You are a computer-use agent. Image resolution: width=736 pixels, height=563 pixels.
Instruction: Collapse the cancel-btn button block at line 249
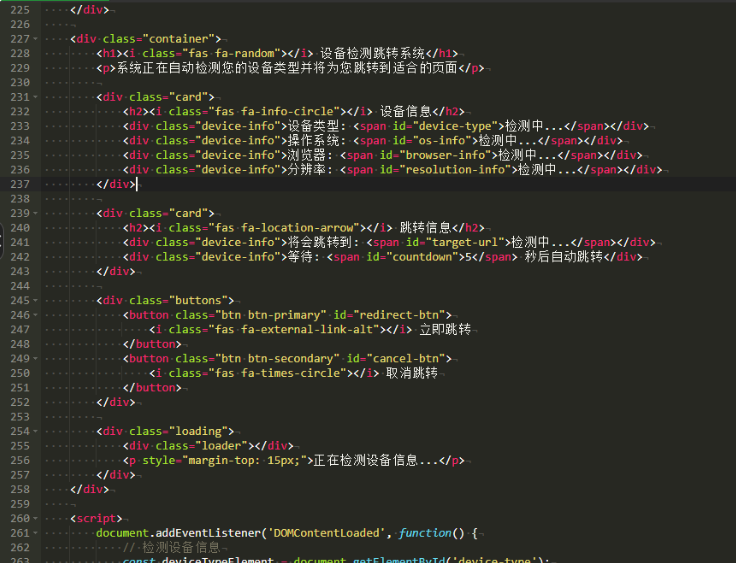(x=36, y=359)
